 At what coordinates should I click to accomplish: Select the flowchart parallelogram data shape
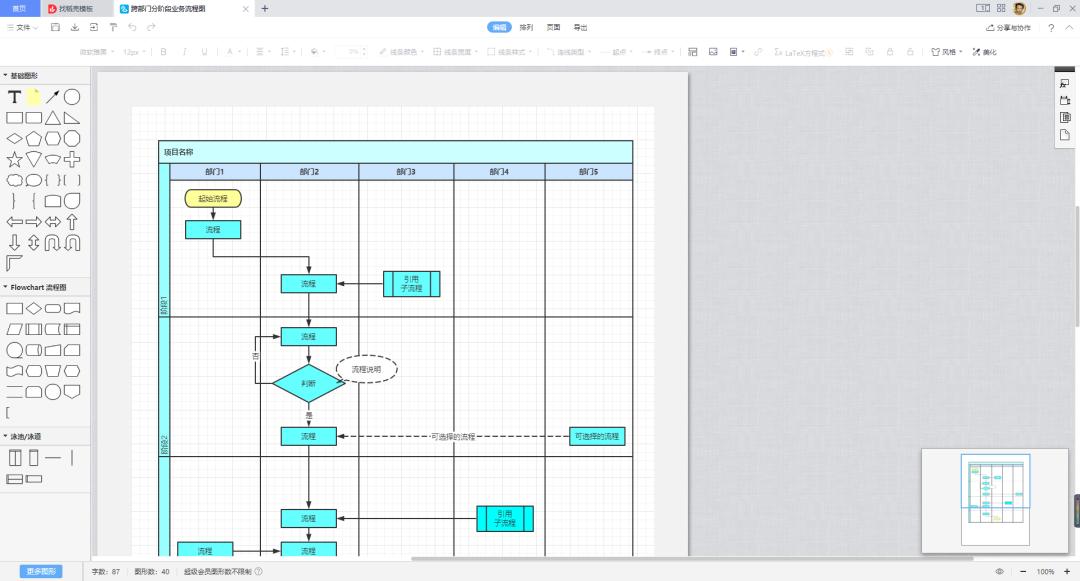14,329
